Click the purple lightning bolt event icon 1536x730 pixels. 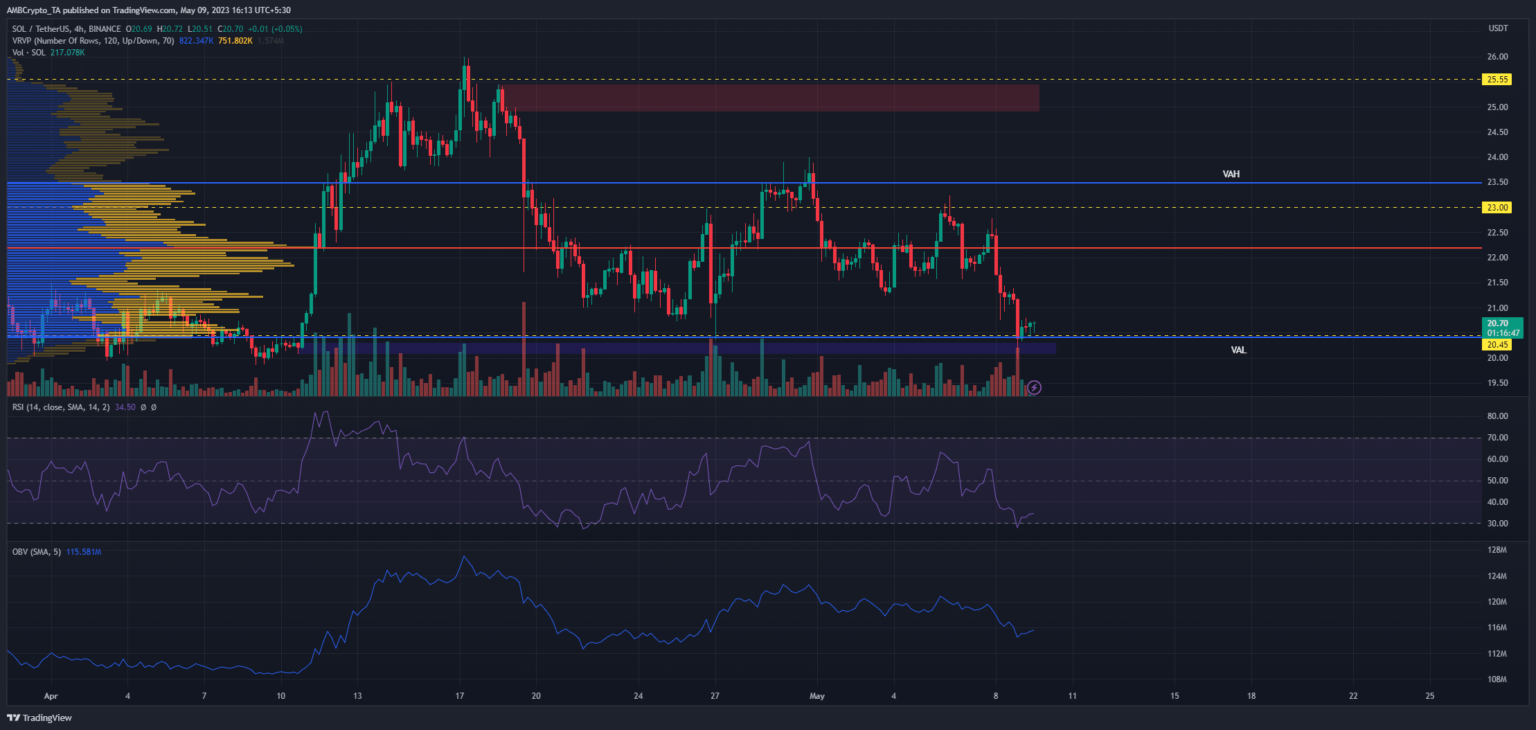tap(1034, 387)
